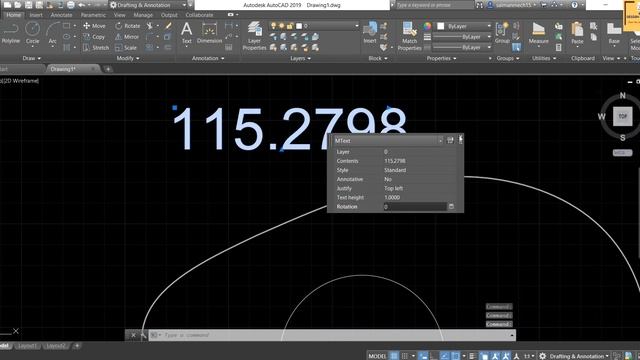
Task: Open the layer list dropdown
Action: tap(356, 26)
